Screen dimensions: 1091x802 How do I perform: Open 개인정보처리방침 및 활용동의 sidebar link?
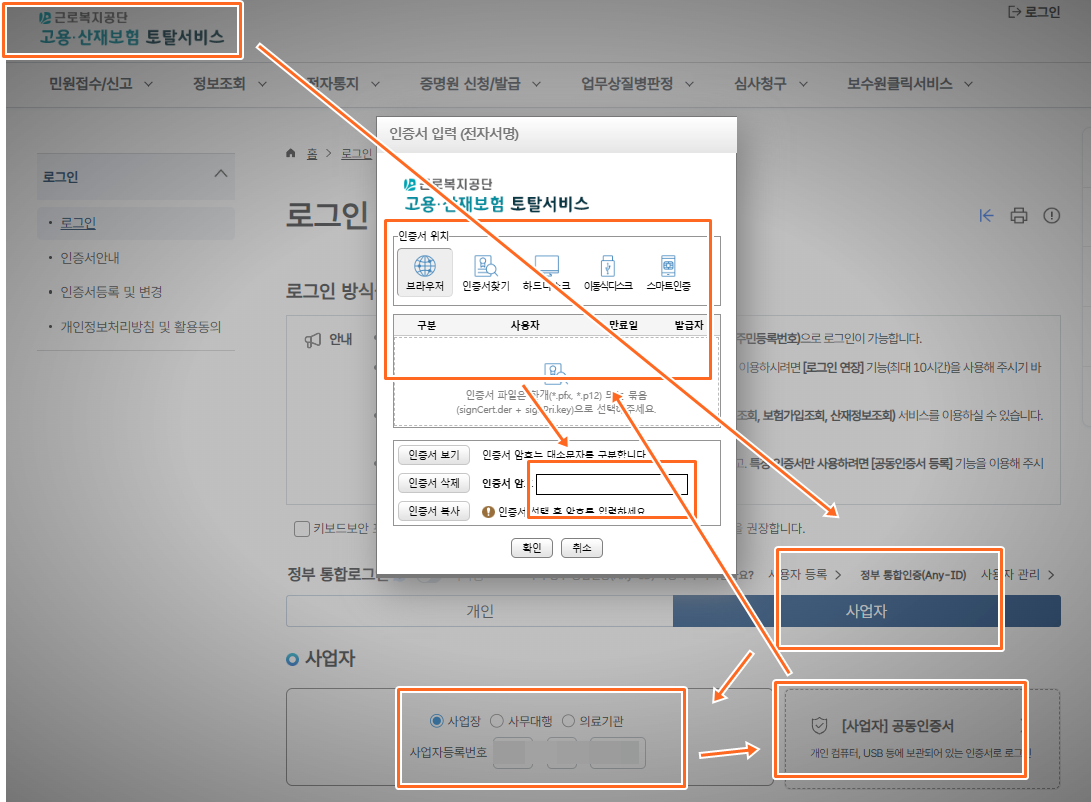pyautogui.click(x=141, y=326)
